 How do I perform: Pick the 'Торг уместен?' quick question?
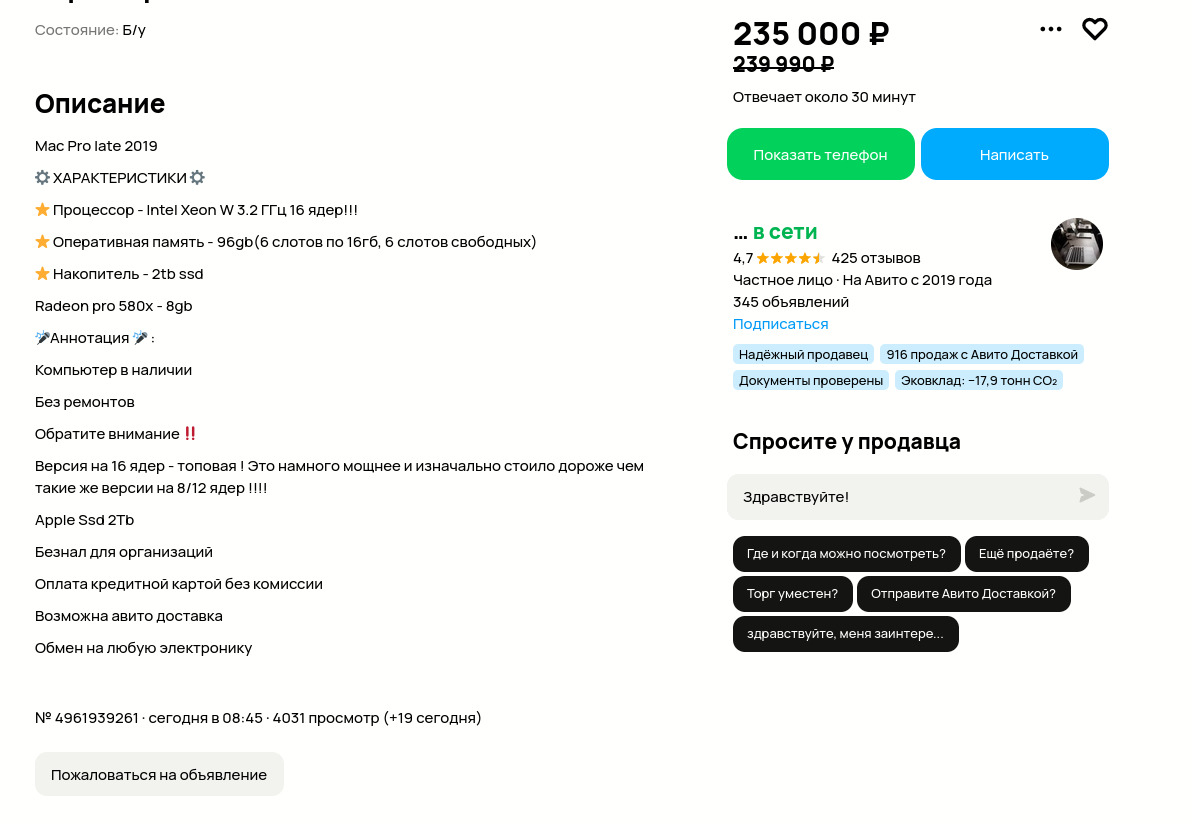792,594
